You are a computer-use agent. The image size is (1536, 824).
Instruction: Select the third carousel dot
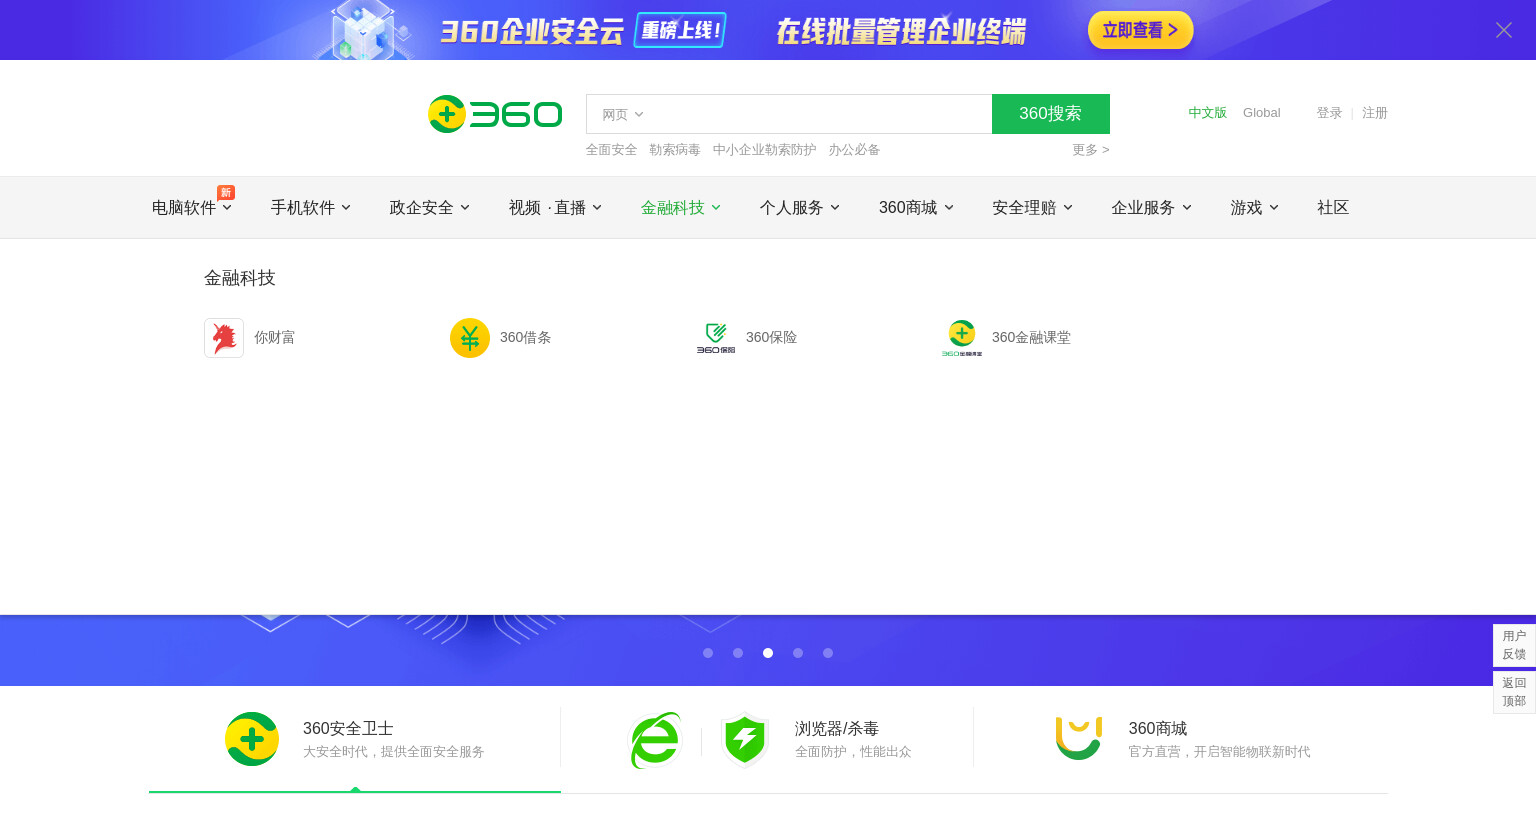(x=768, y=653)
